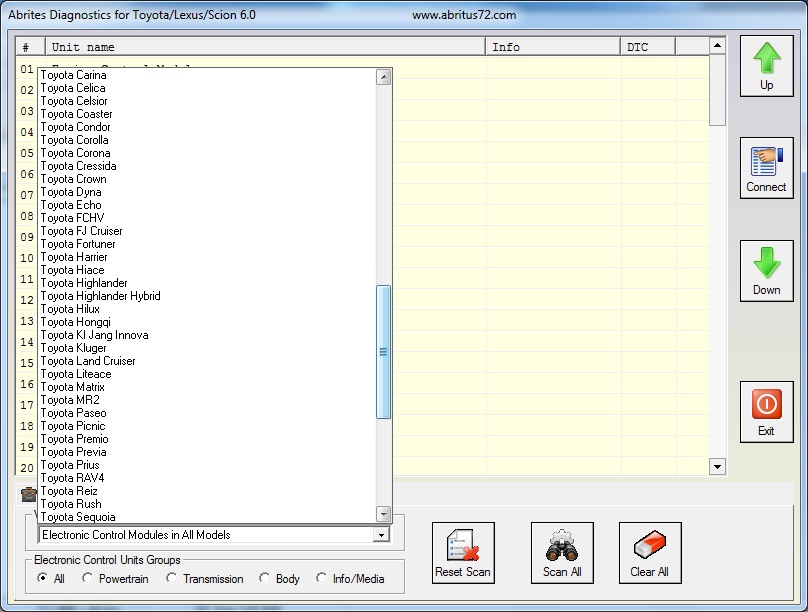The height and width of the screenshot is (612, 808).
Task: Click the Unit name column header
Action: pyautogui.click(x=265, y=47)
